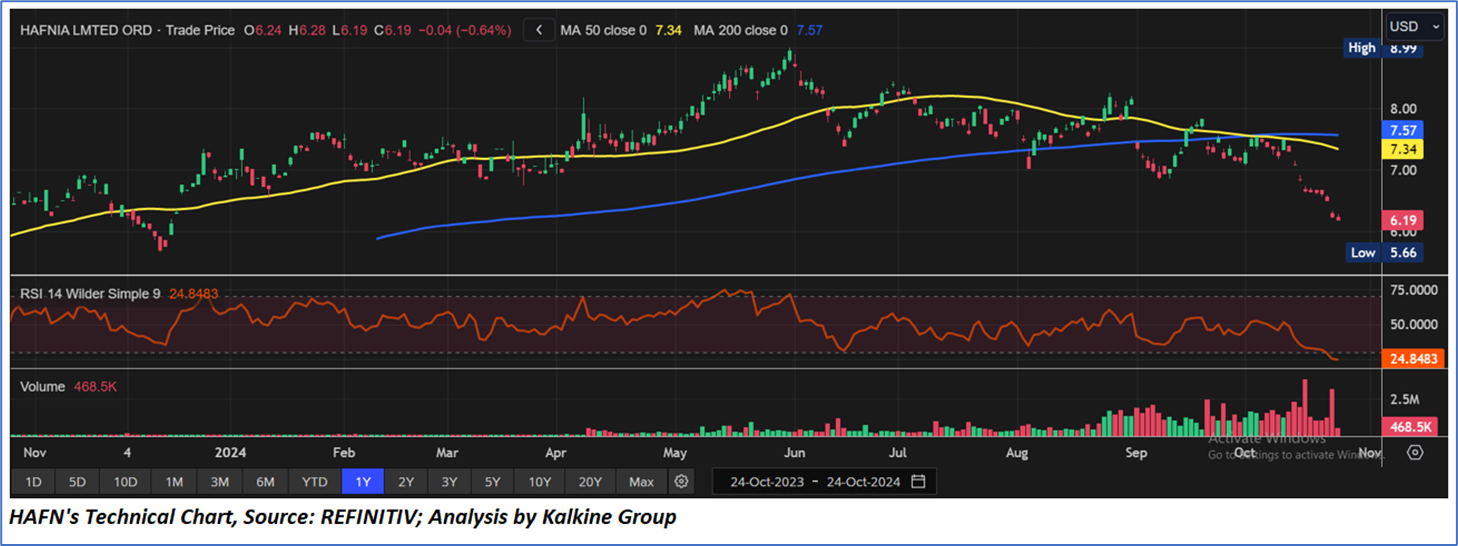Image resolution: width=1458 pixels, height=546 pixels.
Task: Select the 1D time range
Action: pyautogui.click(x=33, y=481)
